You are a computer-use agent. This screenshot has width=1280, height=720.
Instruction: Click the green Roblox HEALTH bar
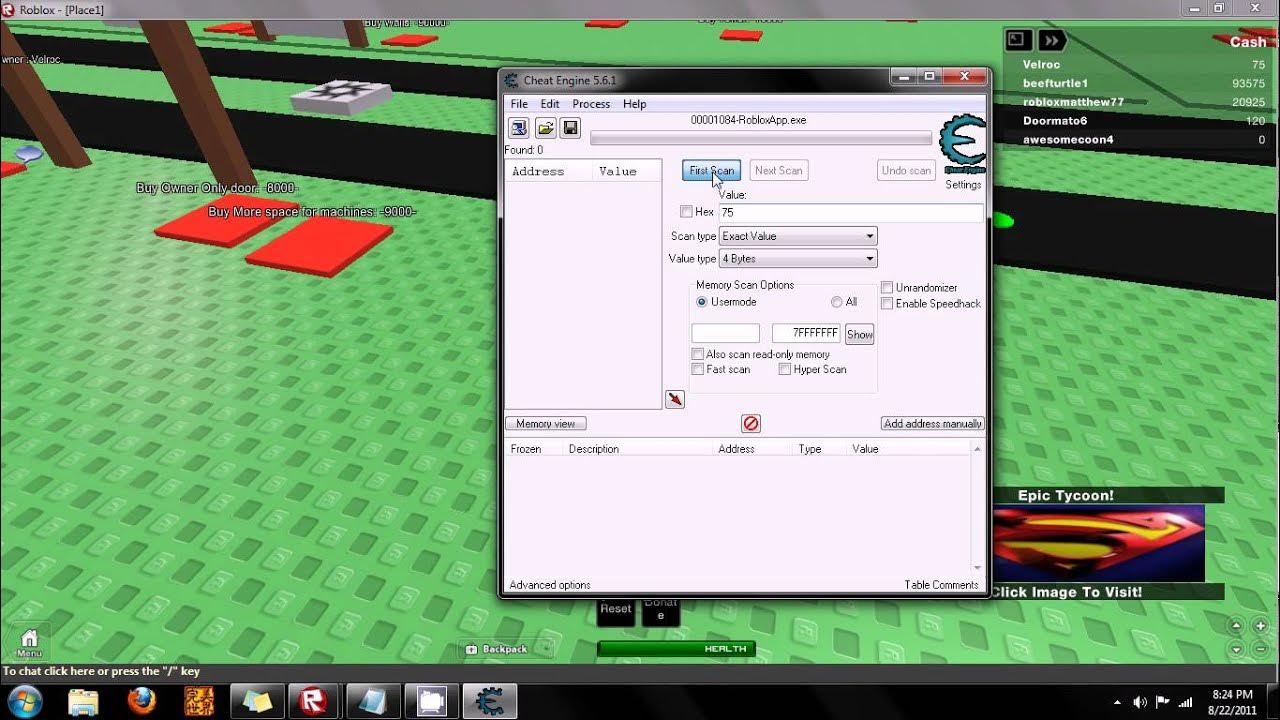point(676,649)
